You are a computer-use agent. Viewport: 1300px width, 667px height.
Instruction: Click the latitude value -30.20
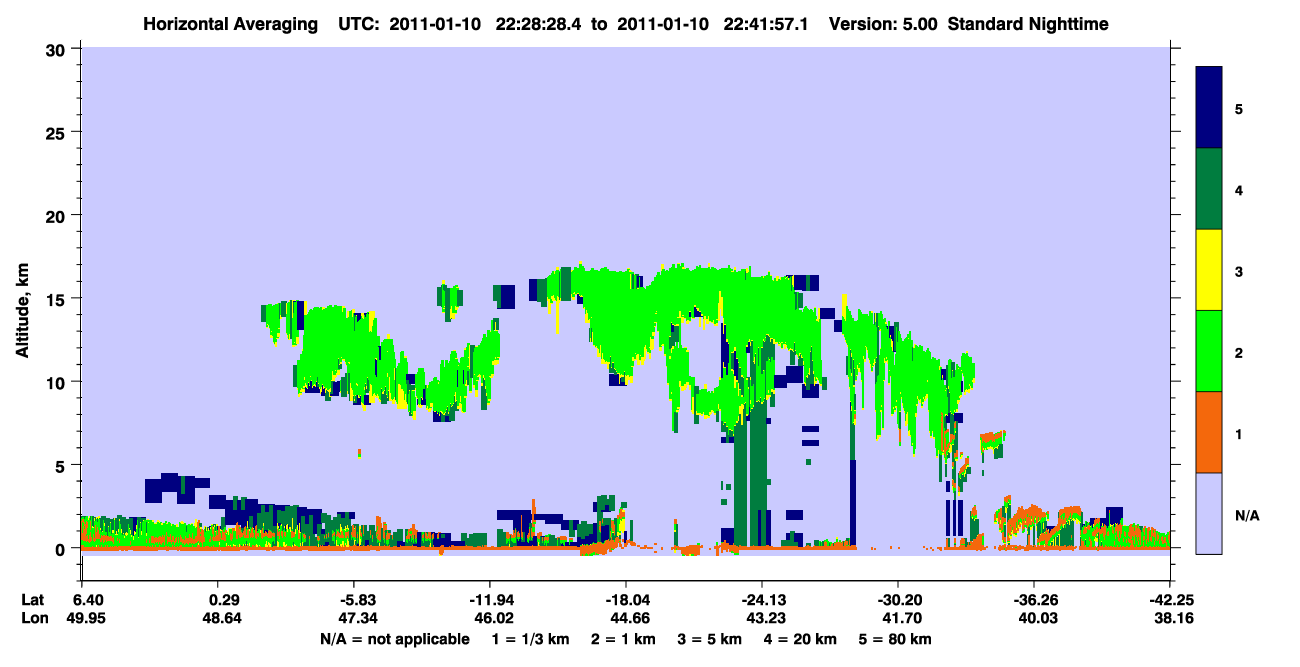899,600
